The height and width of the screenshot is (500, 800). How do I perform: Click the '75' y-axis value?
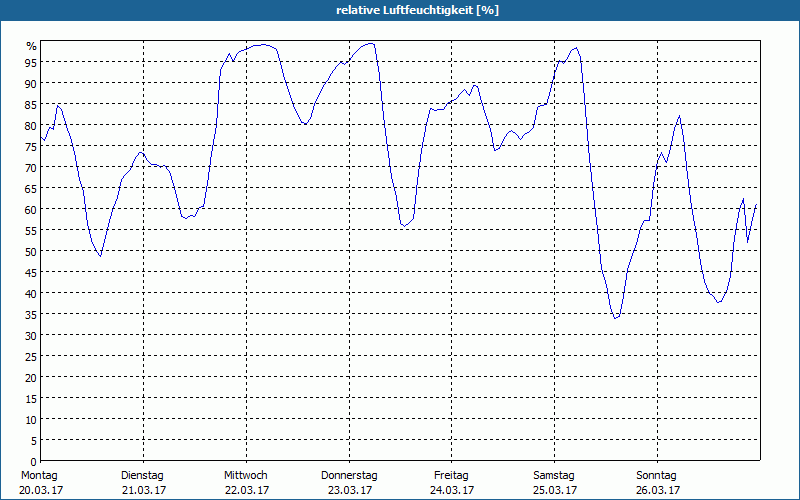(x=31, y=147)
